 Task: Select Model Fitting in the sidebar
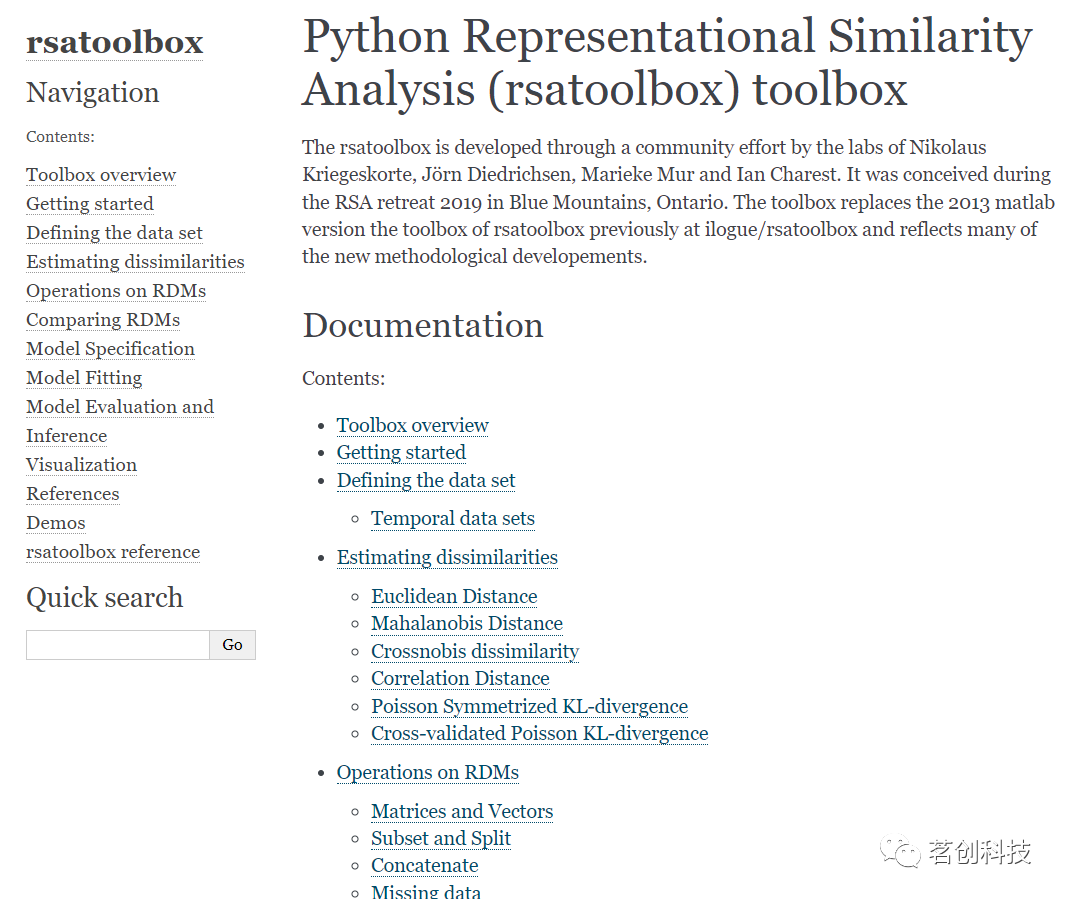pos(84,378)
